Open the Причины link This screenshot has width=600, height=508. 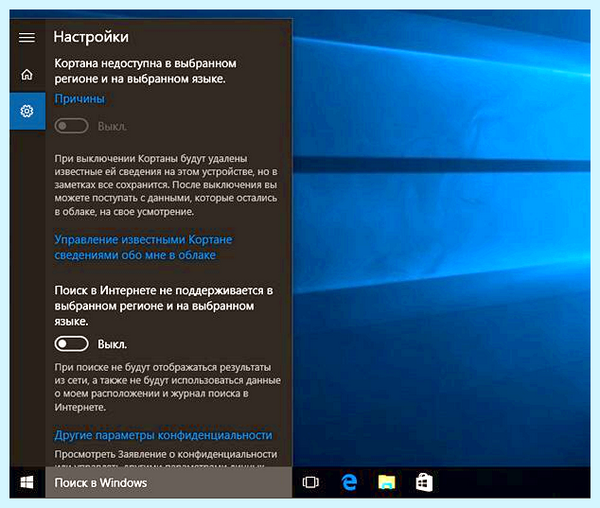pos(79,99)
